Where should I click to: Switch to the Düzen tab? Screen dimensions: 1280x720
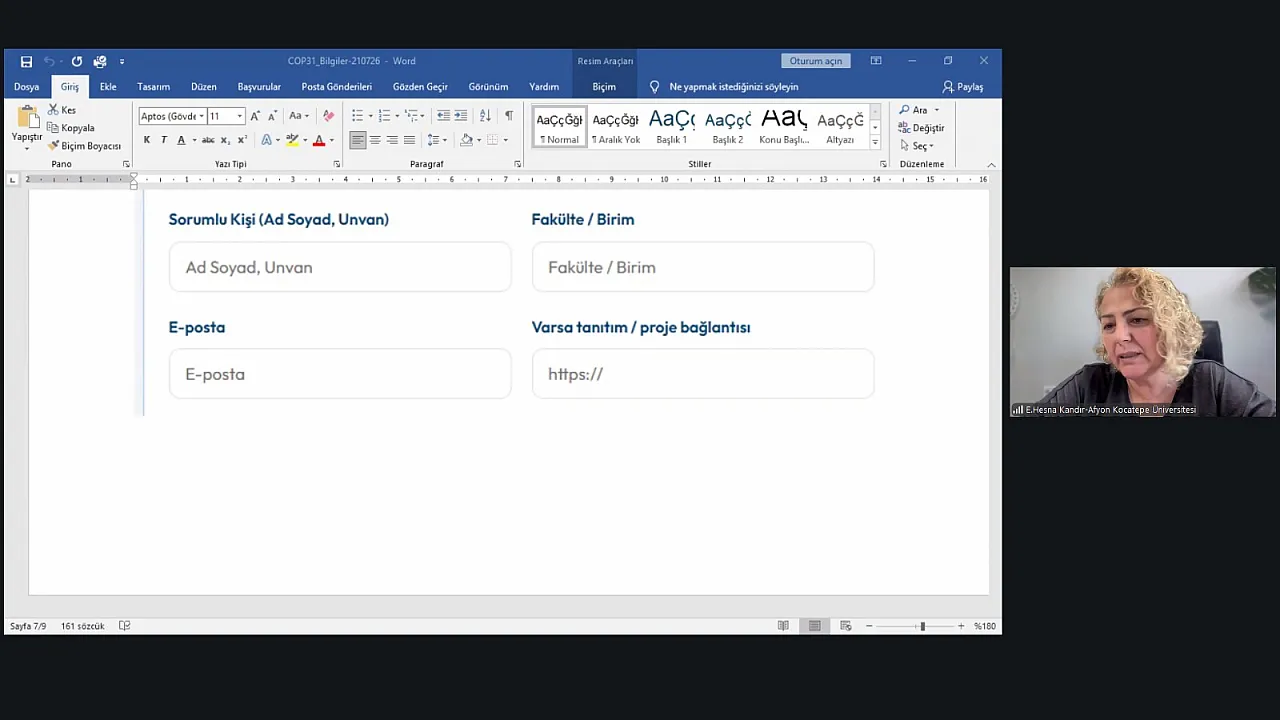click(x=204, y=87)
